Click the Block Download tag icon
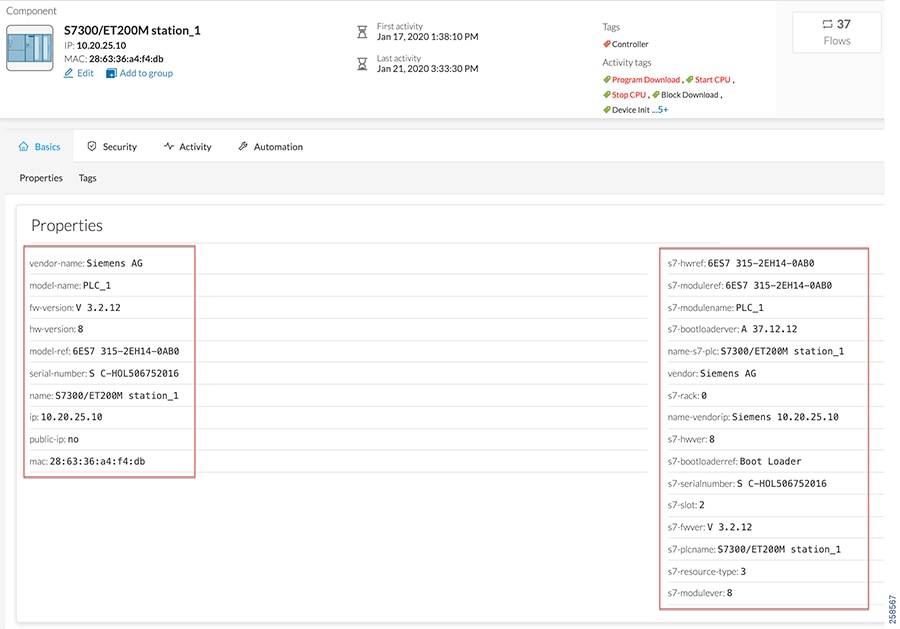 coord(656,95)
